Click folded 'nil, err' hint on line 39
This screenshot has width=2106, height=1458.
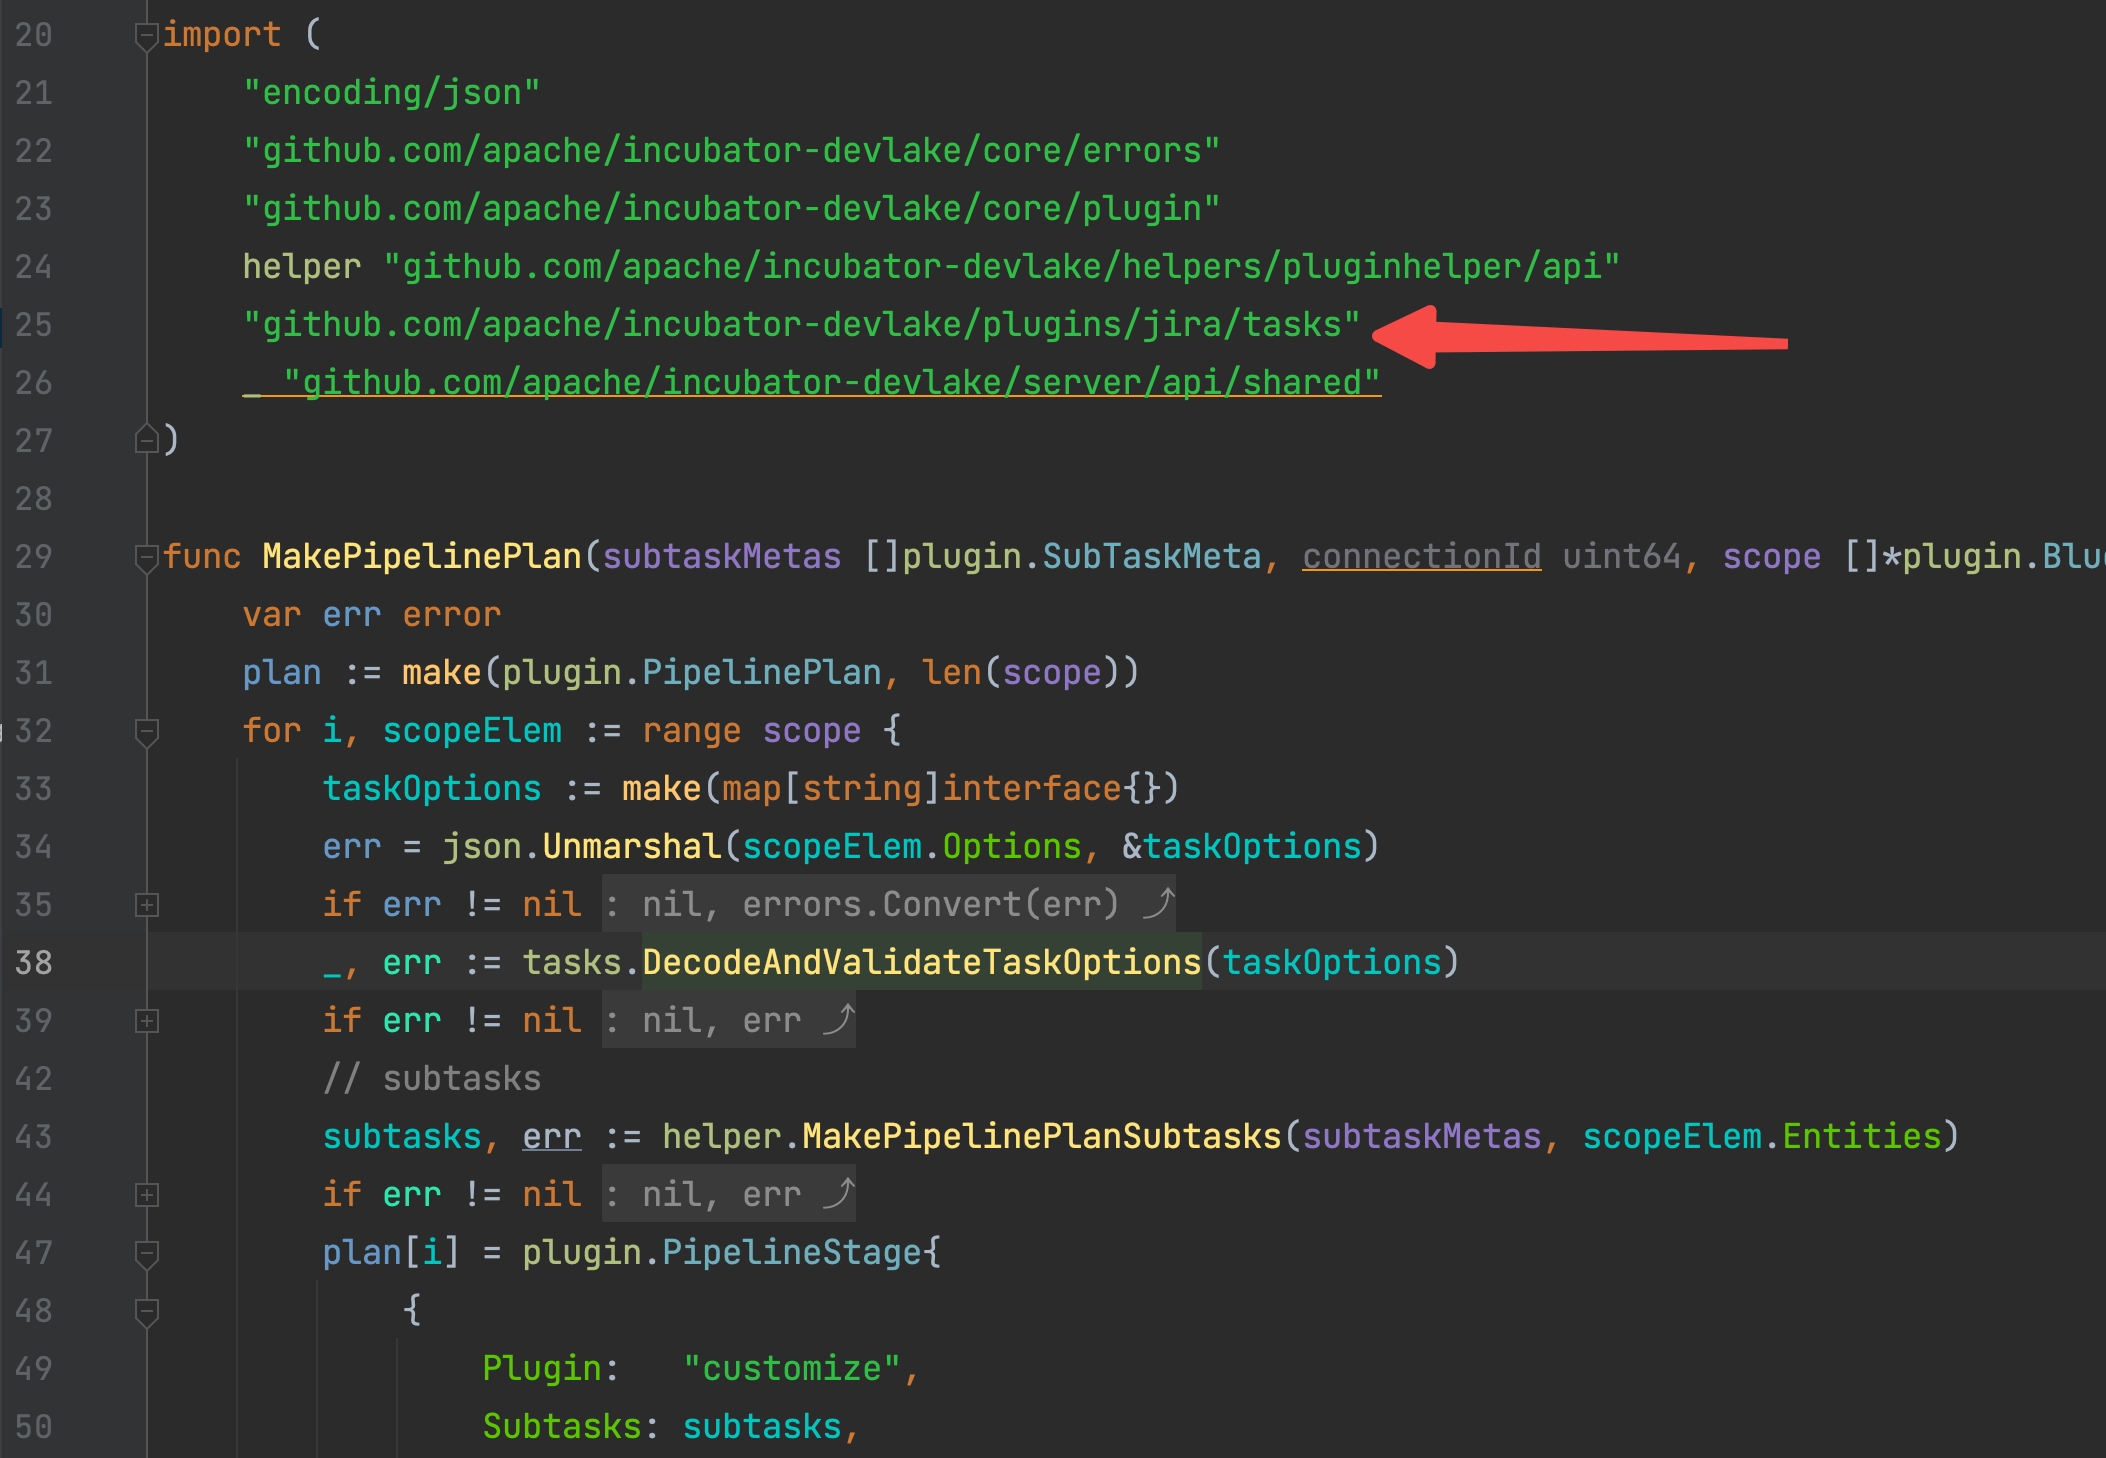coord(721,1021)
